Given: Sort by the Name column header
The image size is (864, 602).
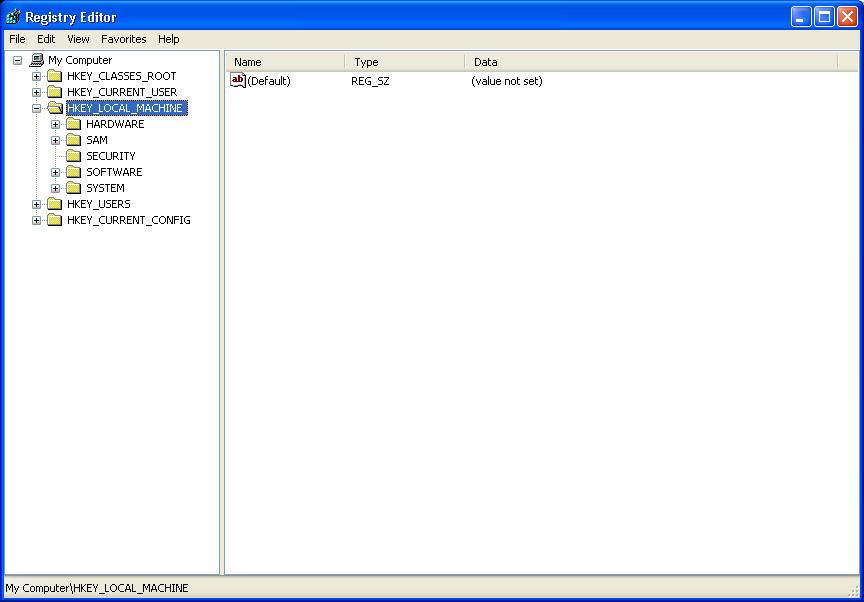Looking at the screenshot, I should [285, 62].
